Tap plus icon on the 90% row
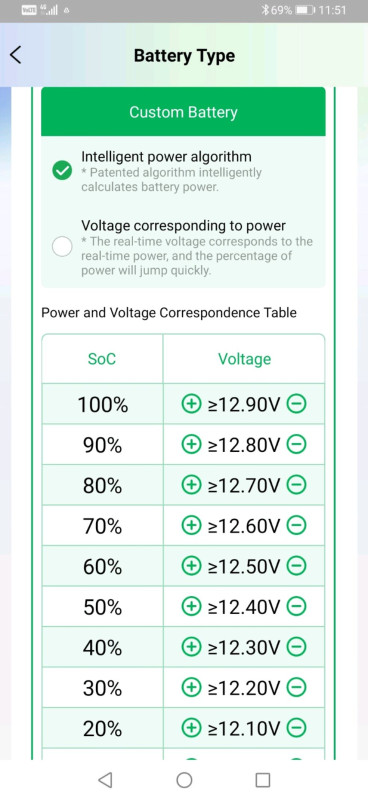 click(x=191, y=445)
